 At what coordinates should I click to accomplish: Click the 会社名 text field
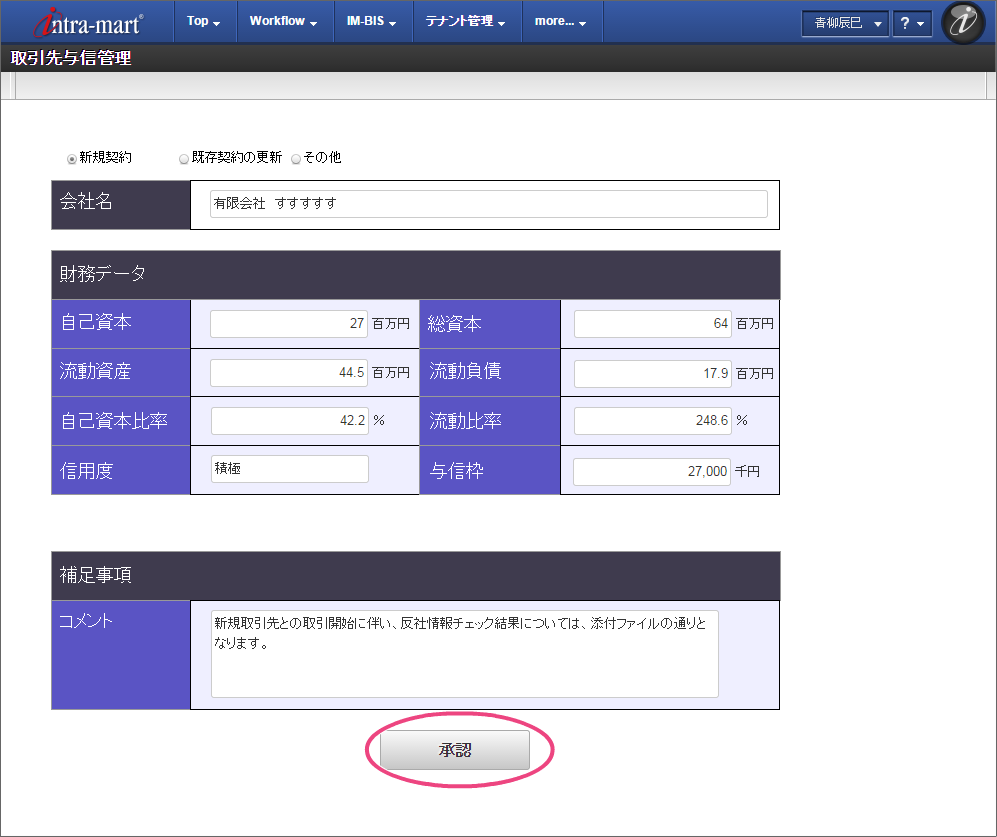point(489,204)
